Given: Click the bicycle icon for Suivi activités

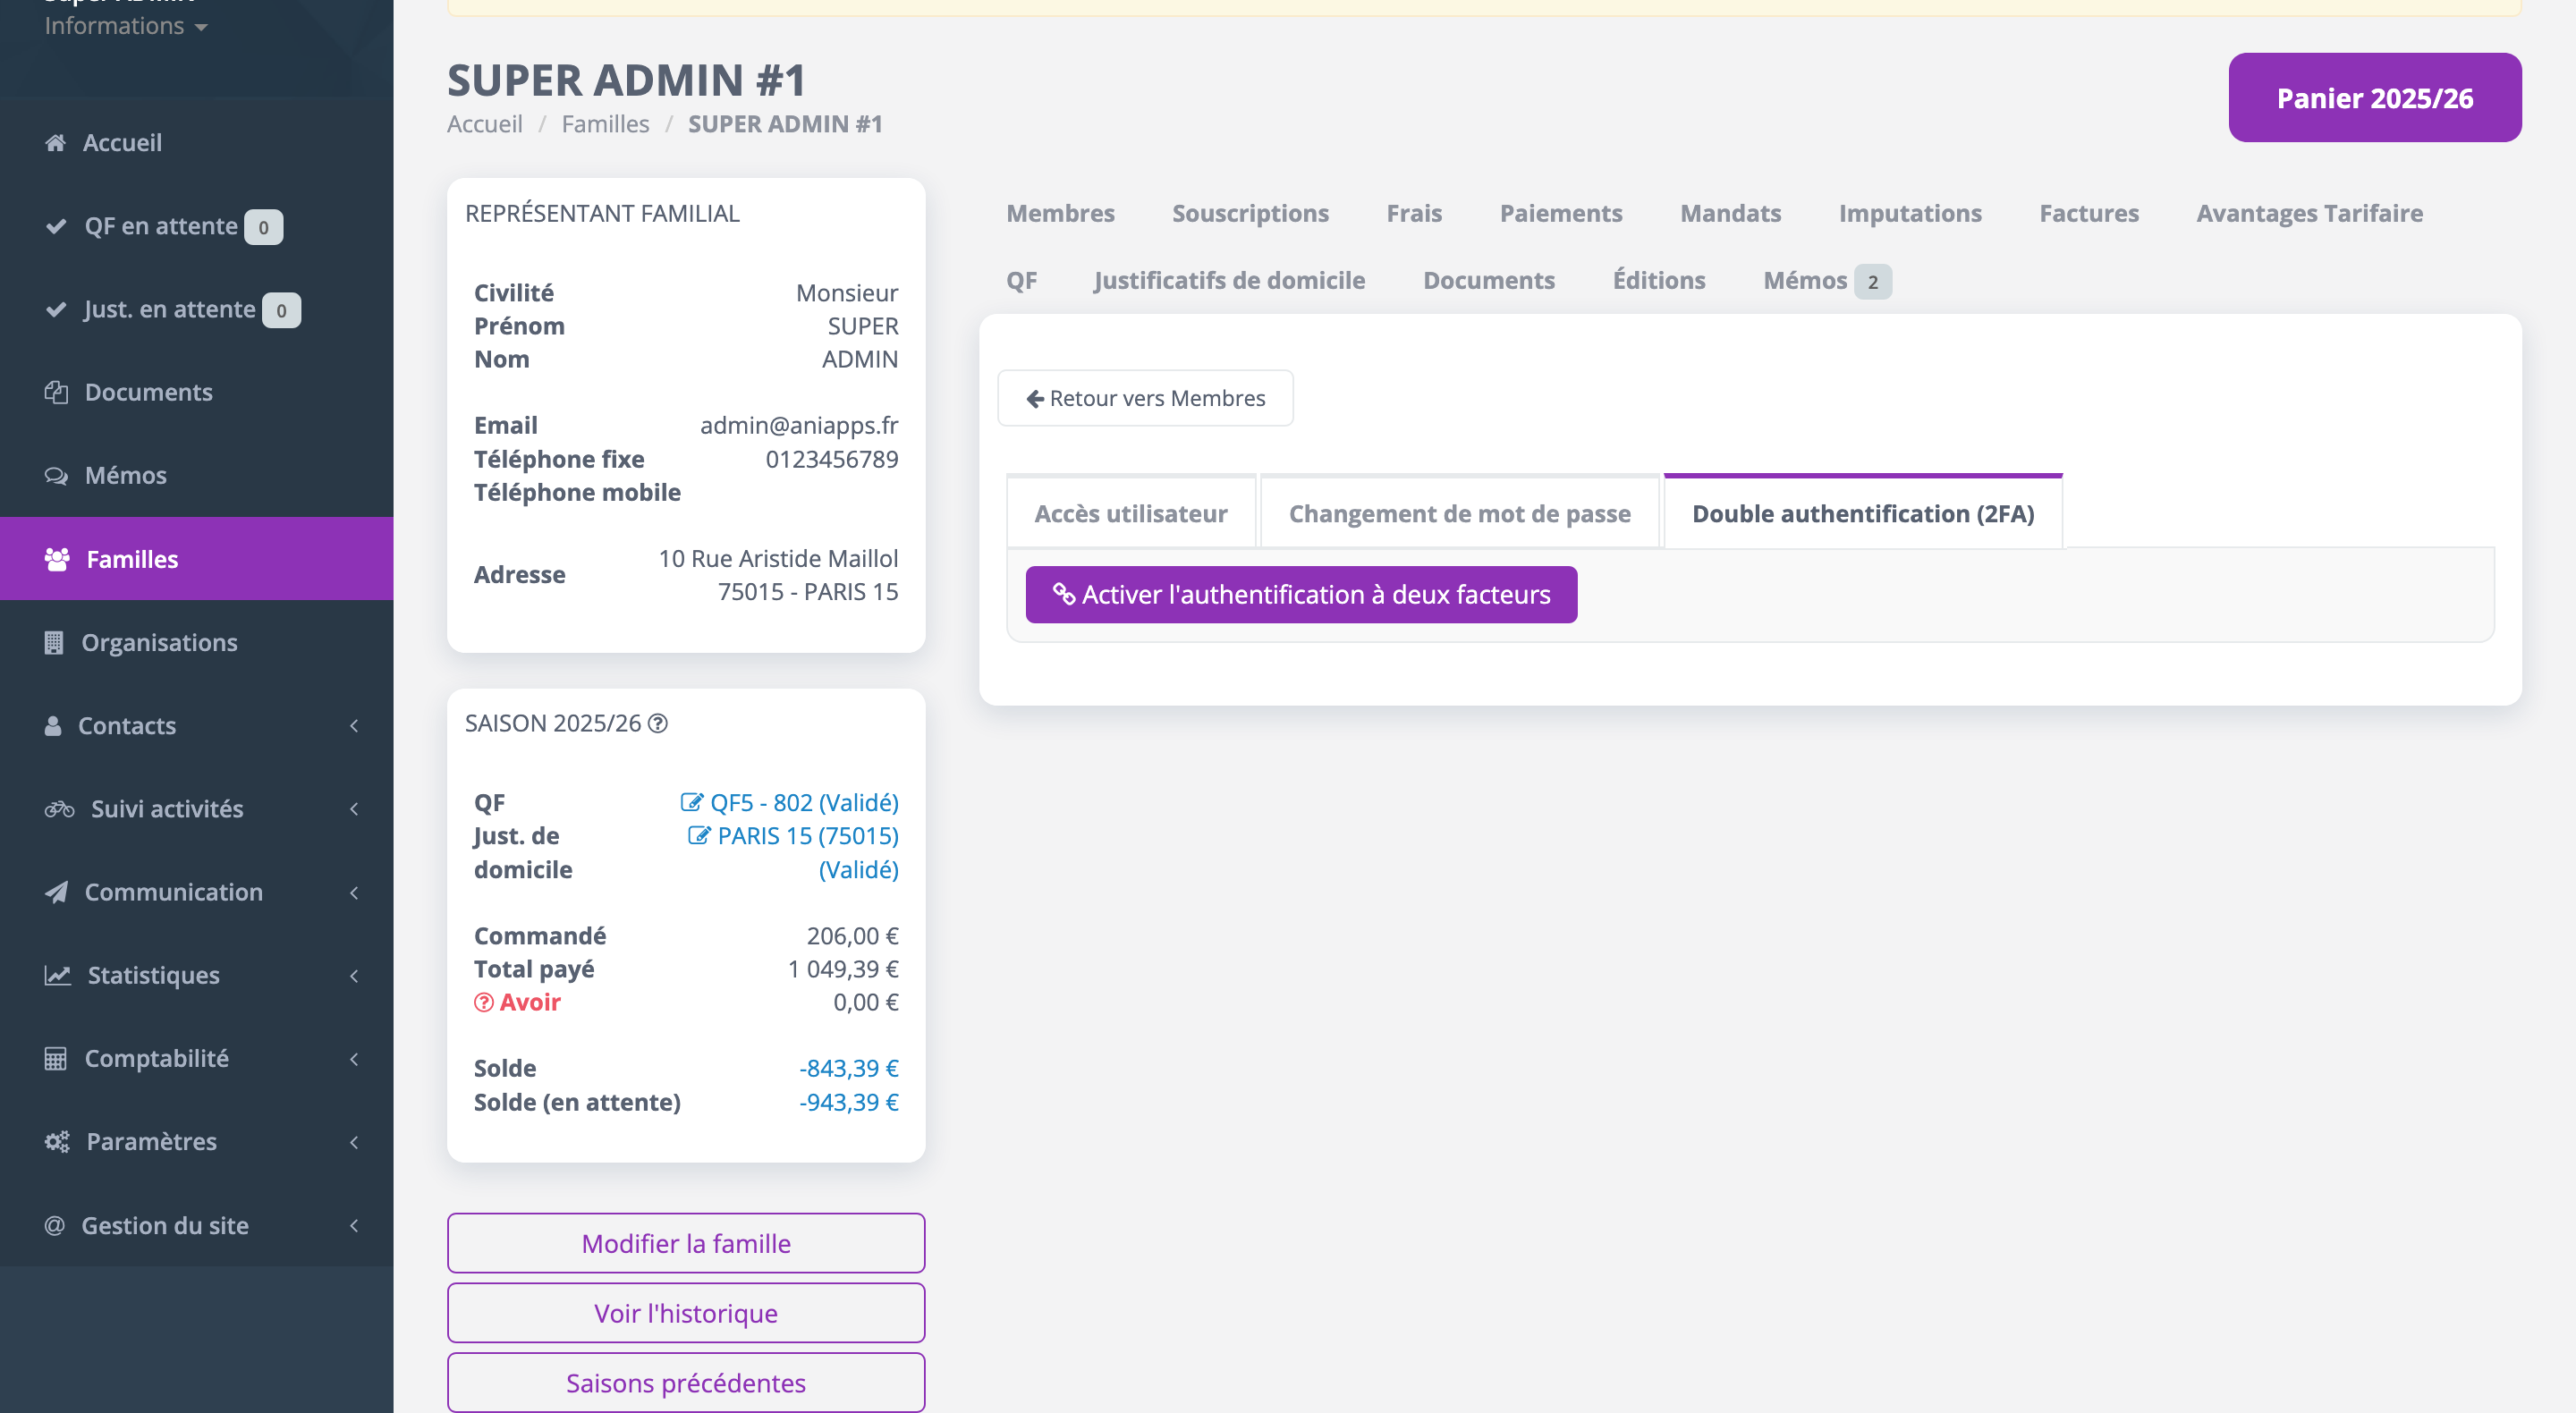Looking at the screenshot, I should click(x=59, y=809).
